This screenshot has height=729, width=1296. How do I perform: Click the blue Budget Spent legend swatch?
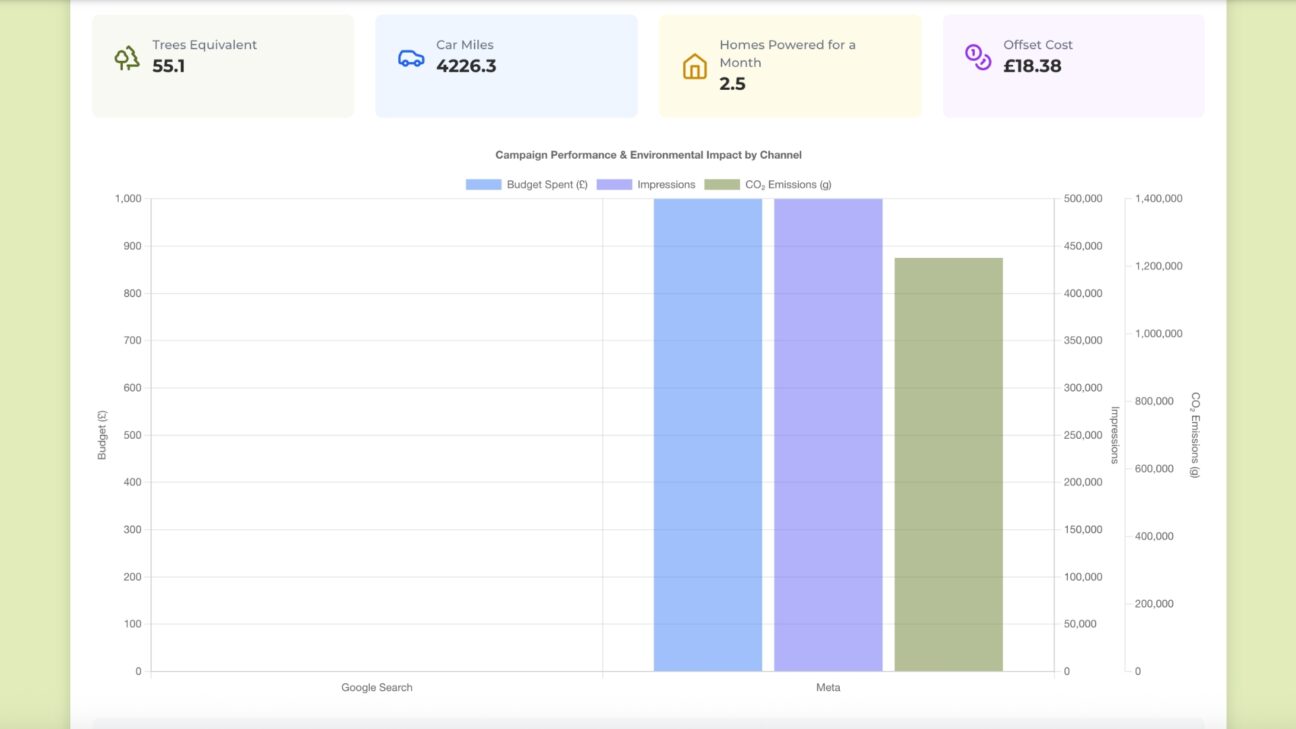[483, 185]
